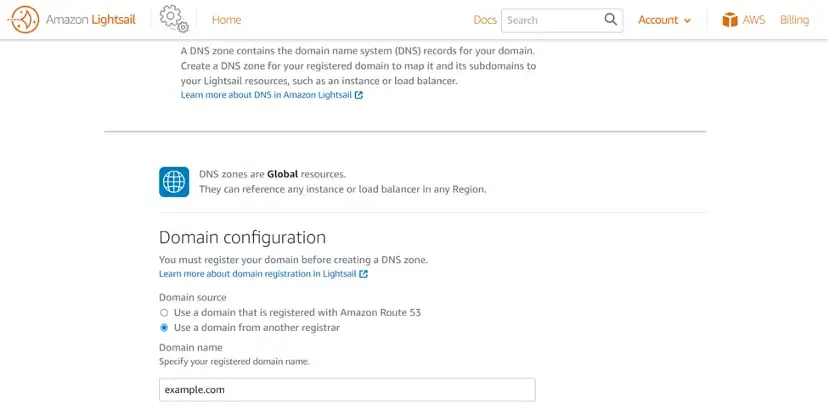Click external link icon after DNS learn more
Viewport: 828px width, 414px height.
pyautogui.click(x=359, y=96)
